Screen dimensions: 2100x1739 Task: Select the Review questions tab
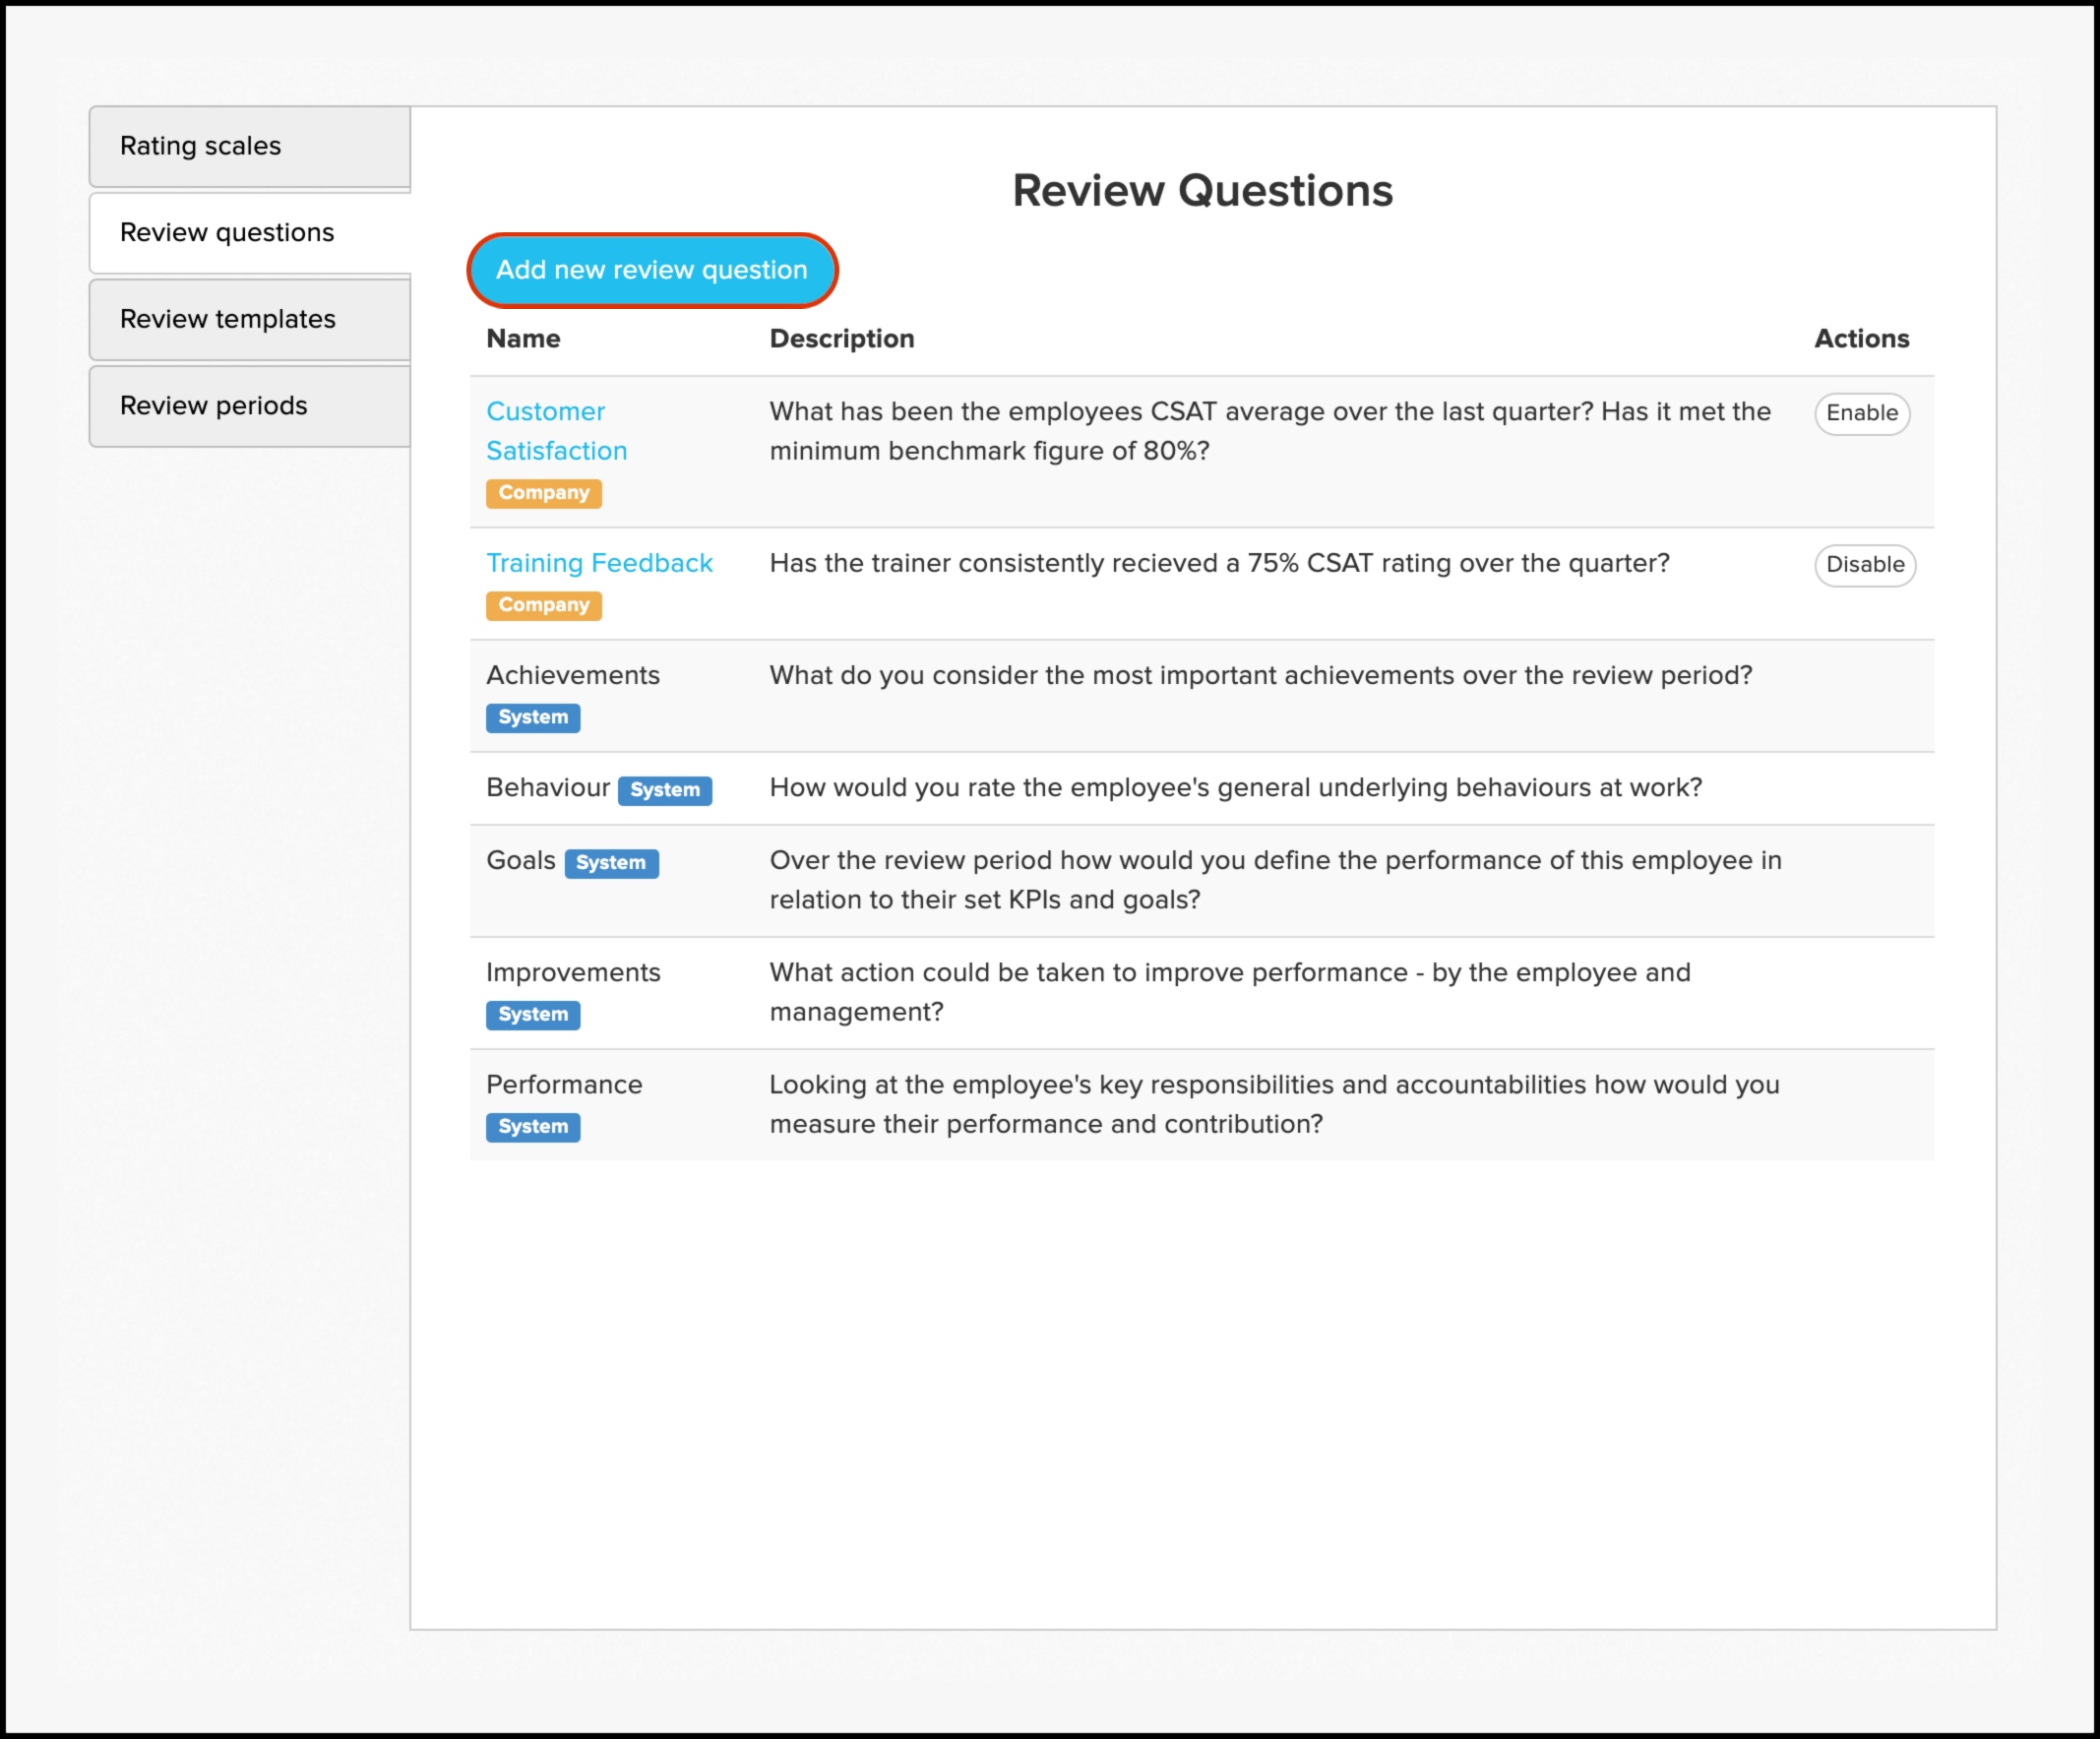249,232
